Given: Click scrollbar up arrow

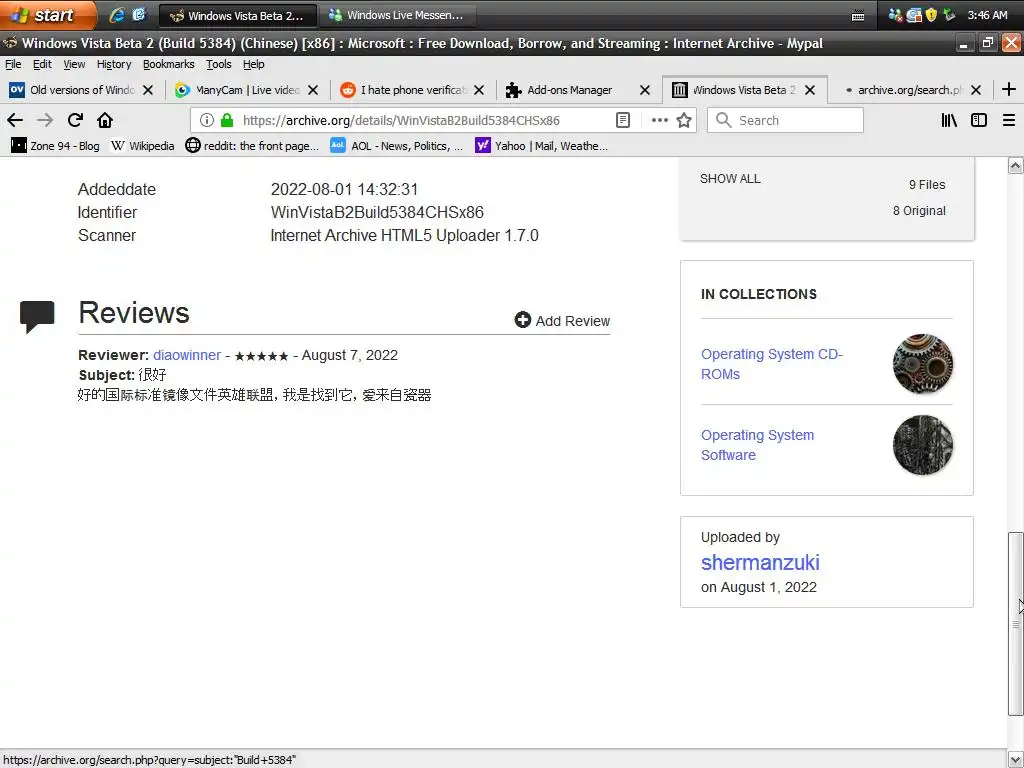Looking at the screenshot, I should point(1016,165).
